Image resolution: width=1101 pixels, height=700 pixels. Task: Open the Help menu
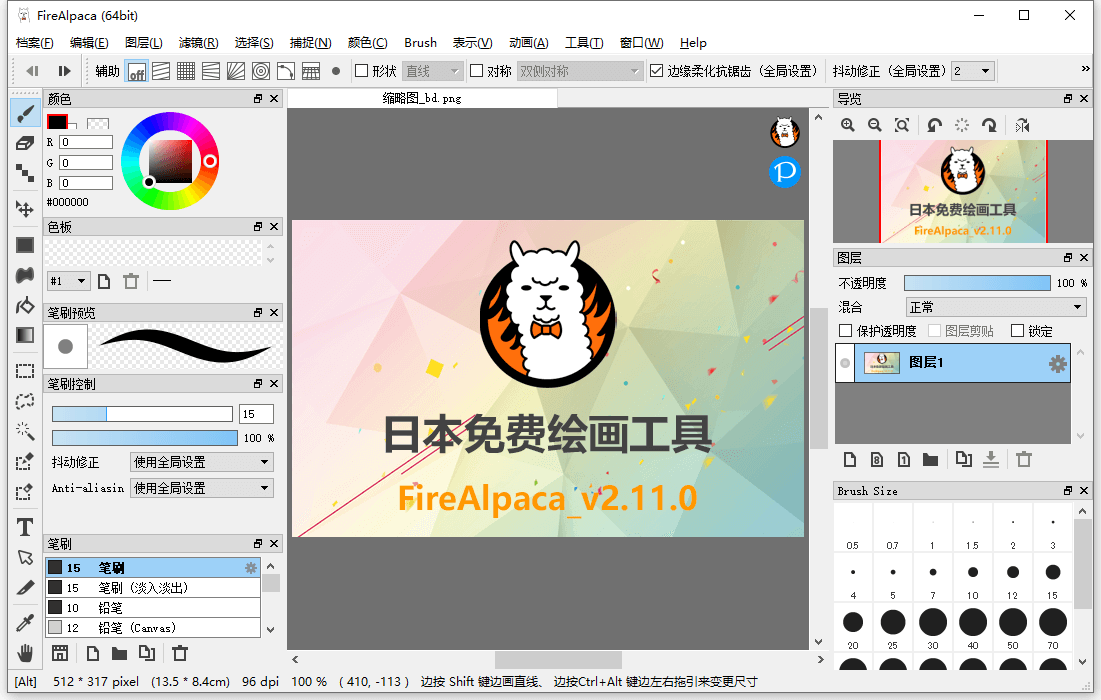[x=693, y=43]
